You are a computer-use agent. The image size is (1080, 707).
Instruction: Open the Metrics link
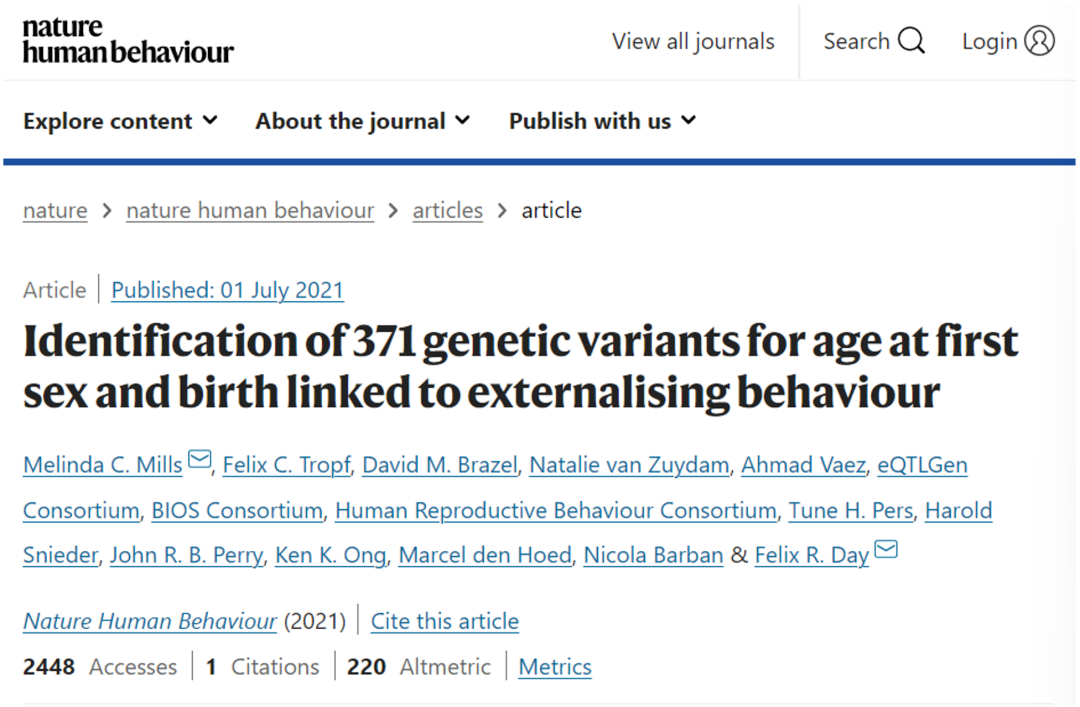pos(555,667)
